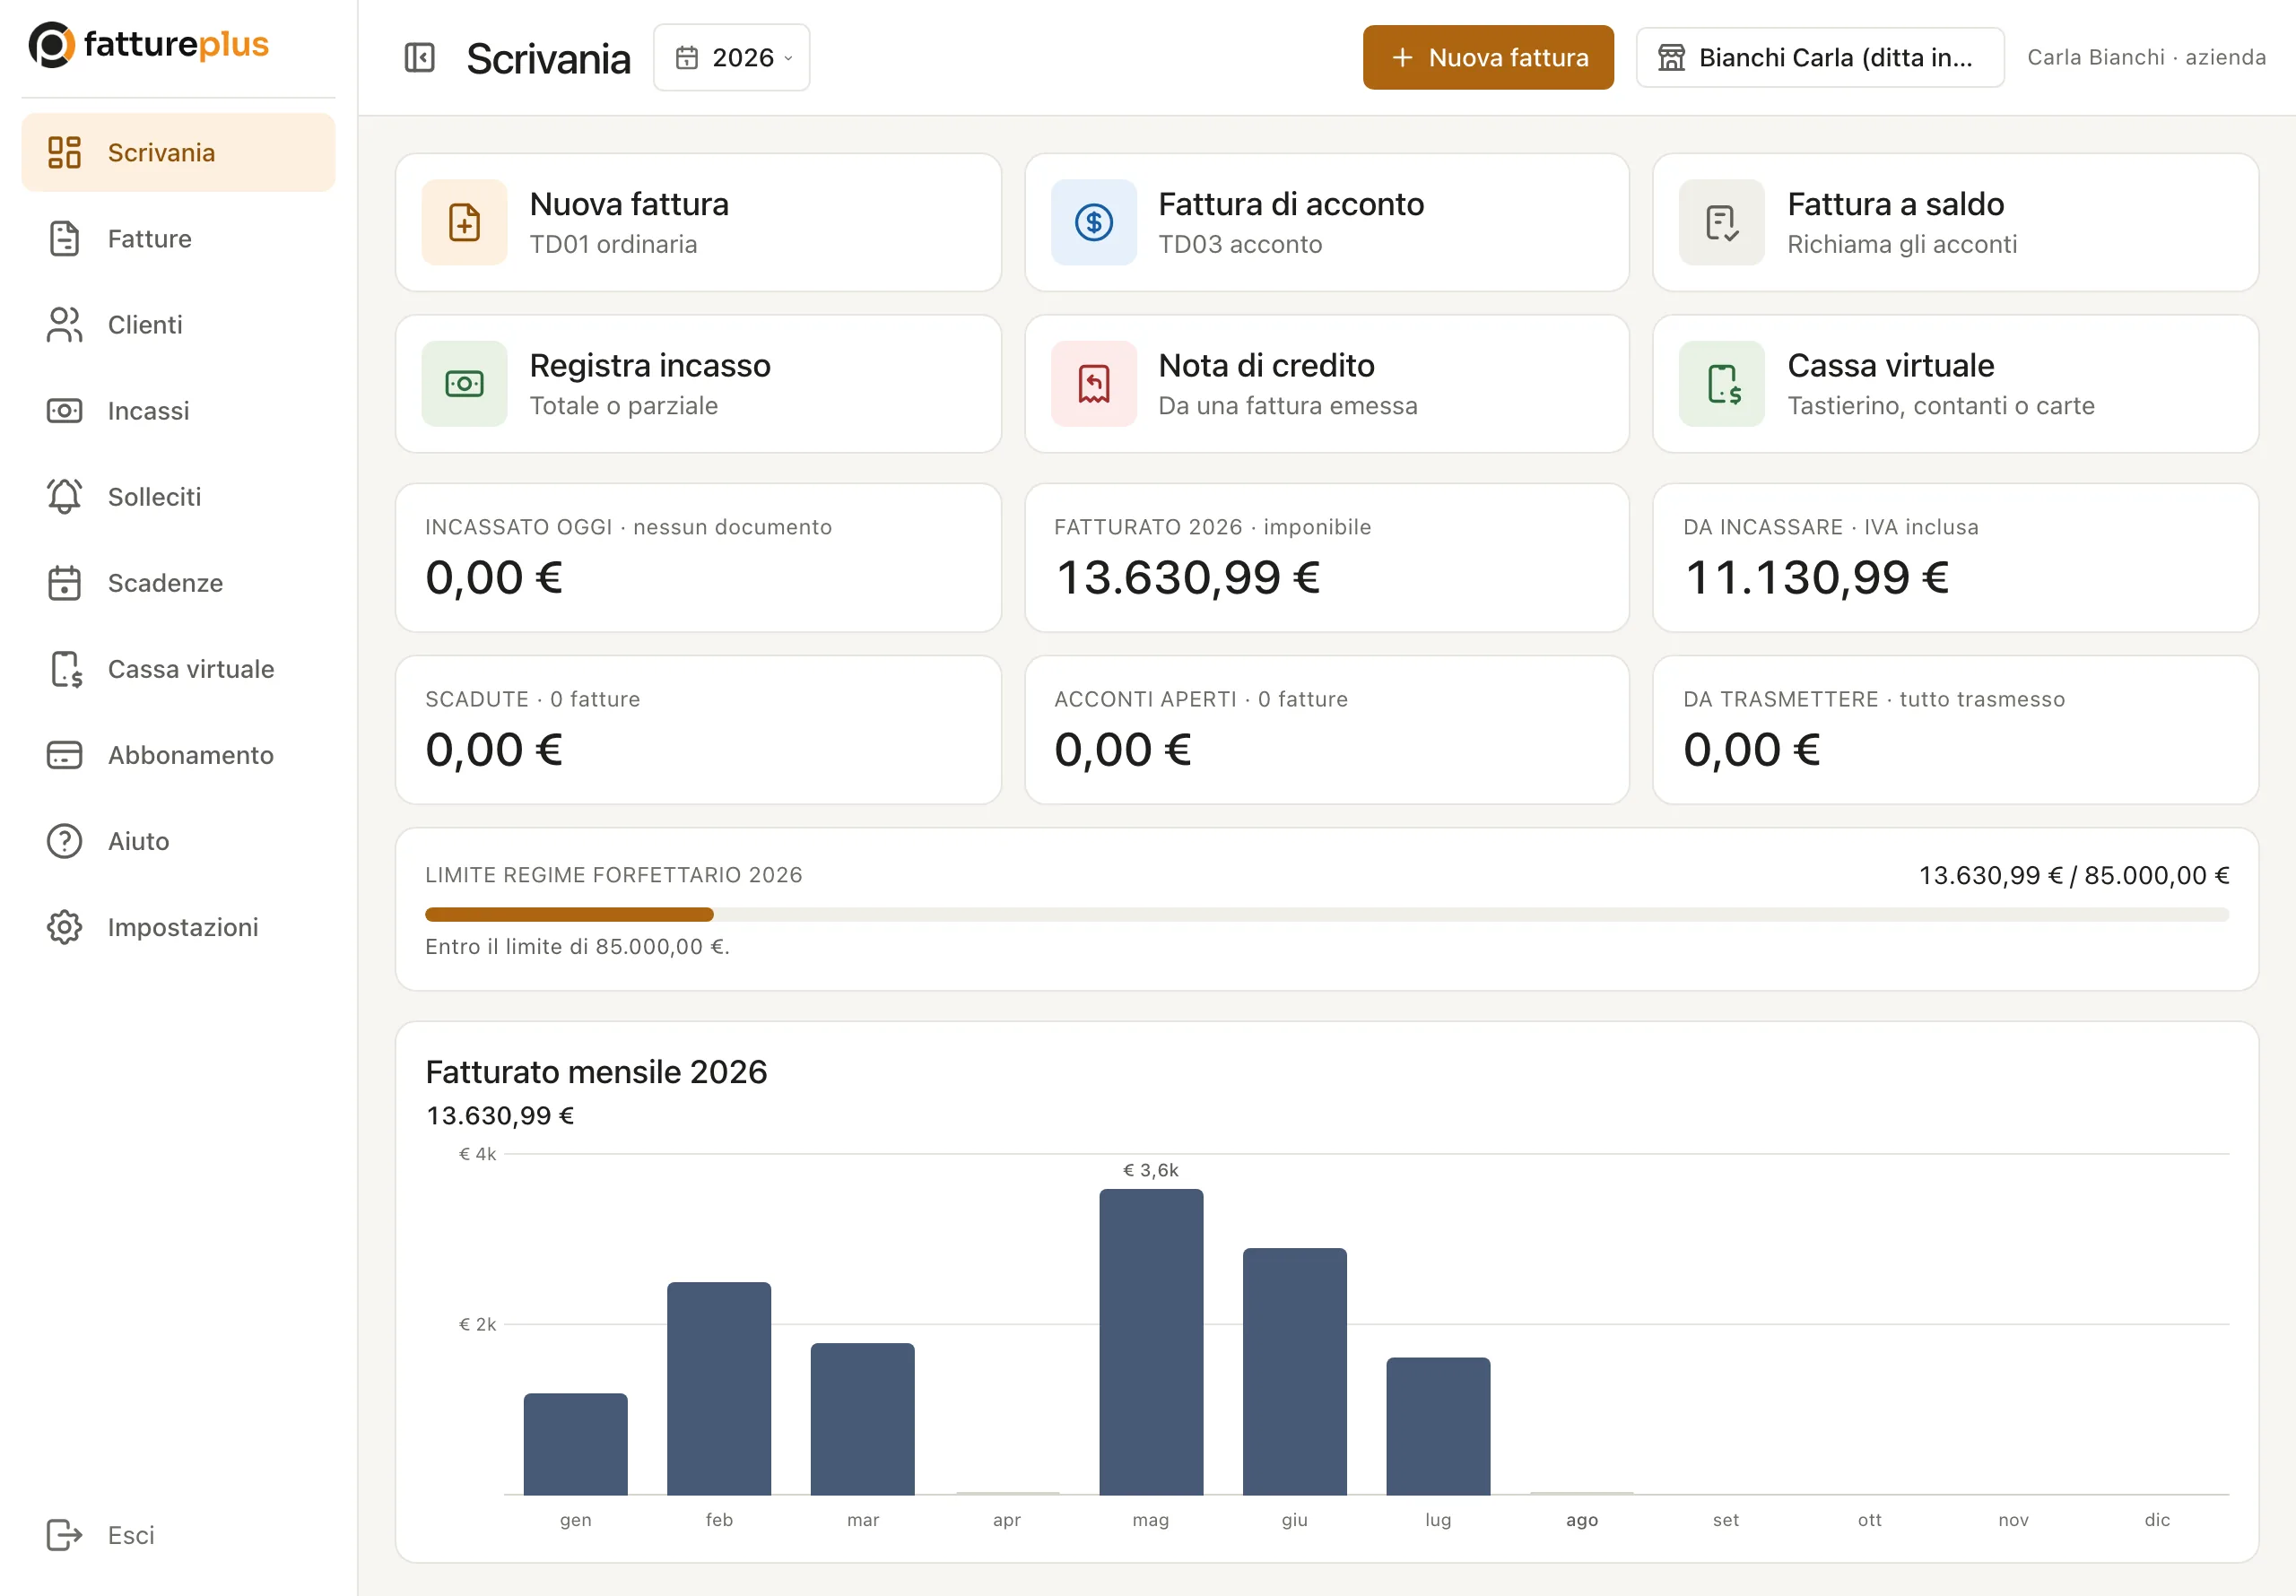
Task: Click the Fattura di acconto dollar icon
Action: [1094, 222]
